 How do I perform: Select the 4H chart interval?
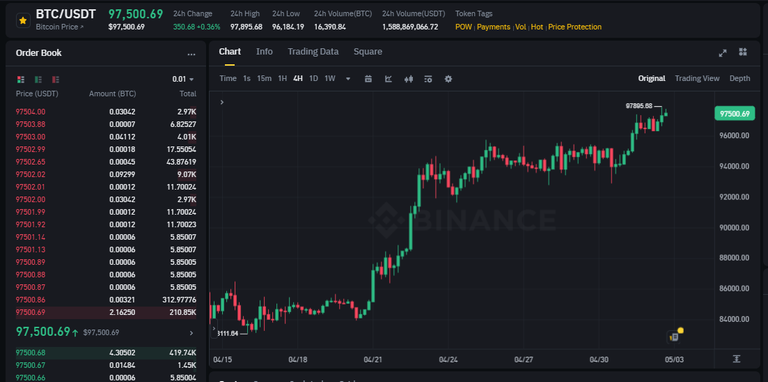point(298,78)
